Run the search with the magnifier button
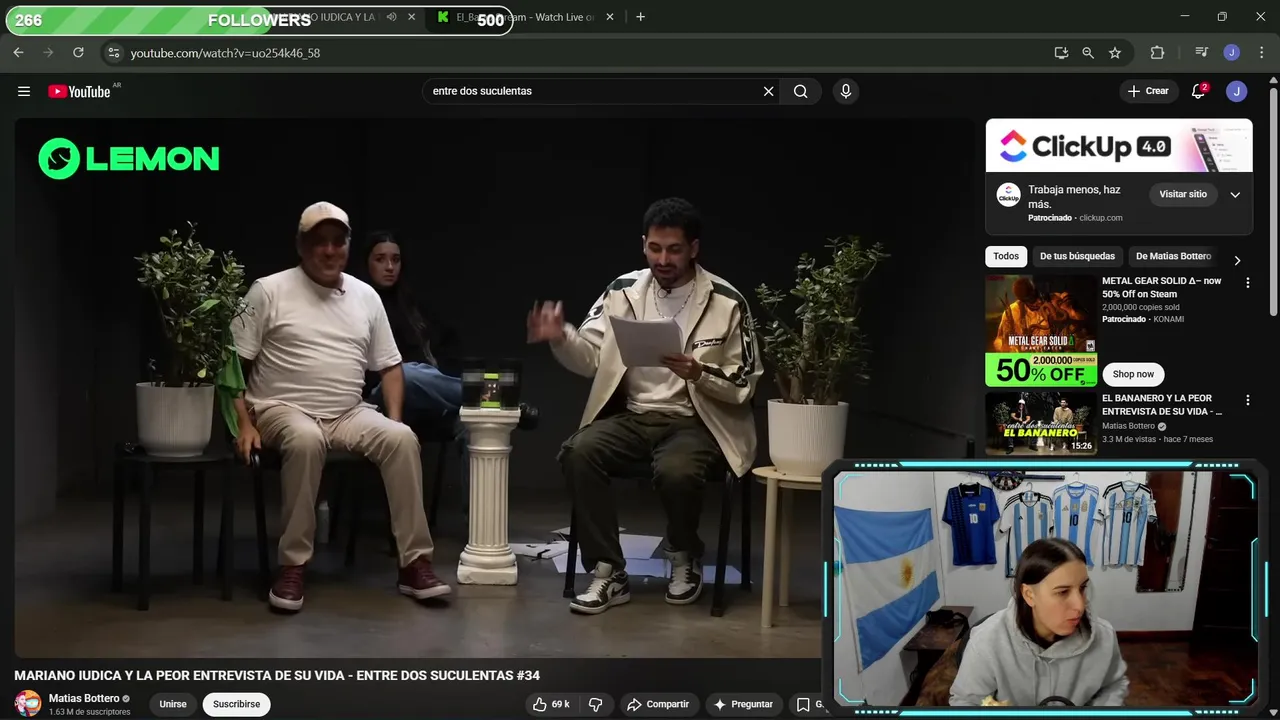1280x720 pixels. point(800,91)
